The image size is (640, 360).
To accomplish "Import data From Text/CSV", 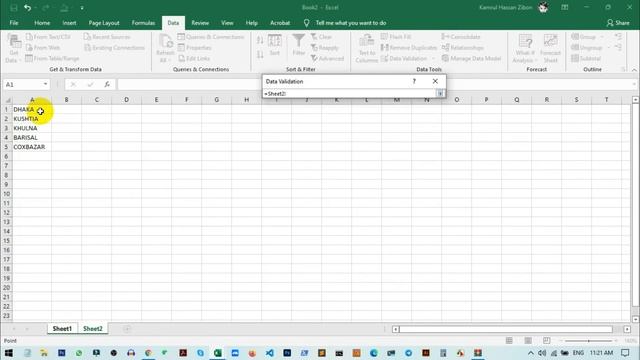I will pyautogui.click(x=49, y=37).
